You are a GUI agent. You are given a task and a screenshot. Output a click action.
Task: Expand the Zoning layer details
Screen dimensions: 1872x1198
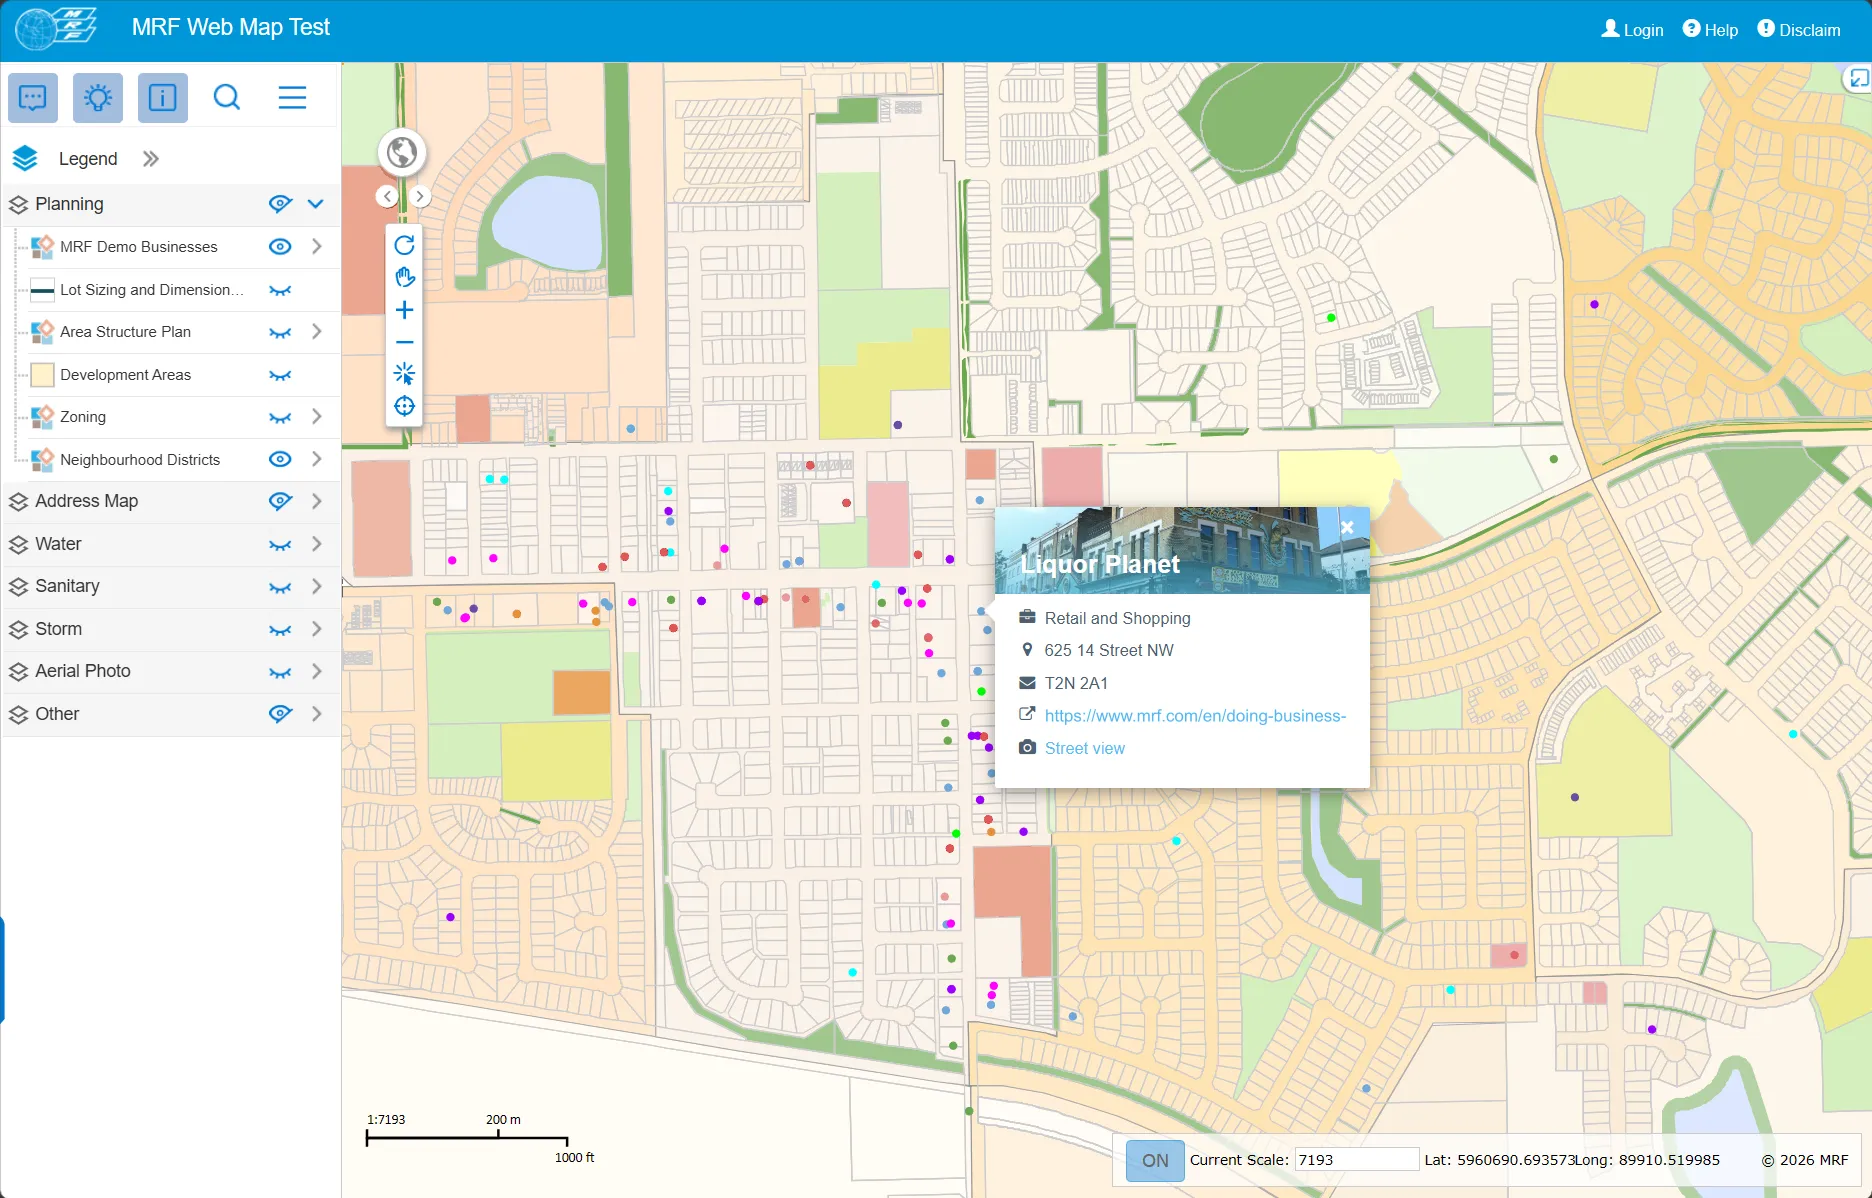click(316, 417)
